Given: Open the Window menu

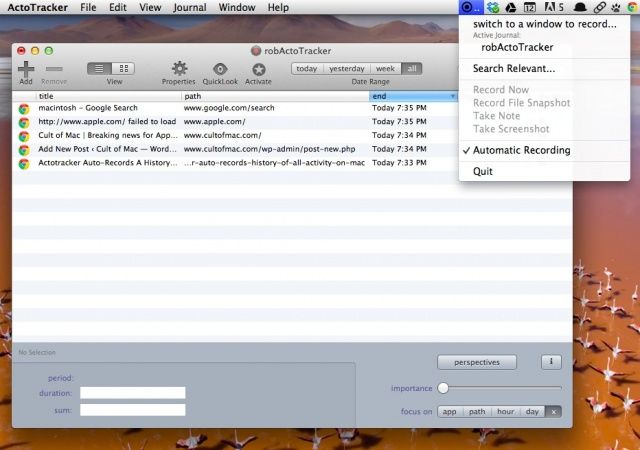Looking at the screenshot, I should point(237,7).
